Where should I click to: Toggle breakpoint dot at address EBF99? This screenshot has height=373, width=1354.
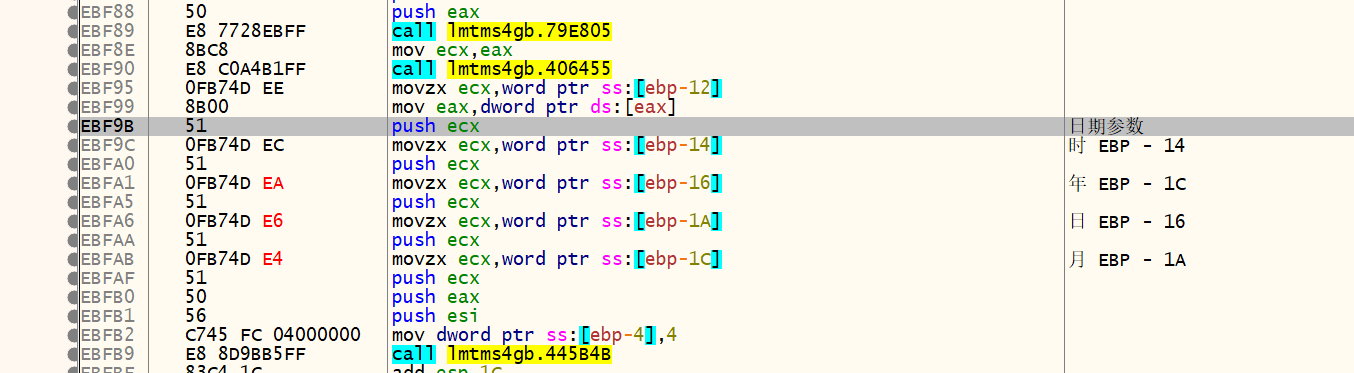pyautogui.click(x=72, y=107)
